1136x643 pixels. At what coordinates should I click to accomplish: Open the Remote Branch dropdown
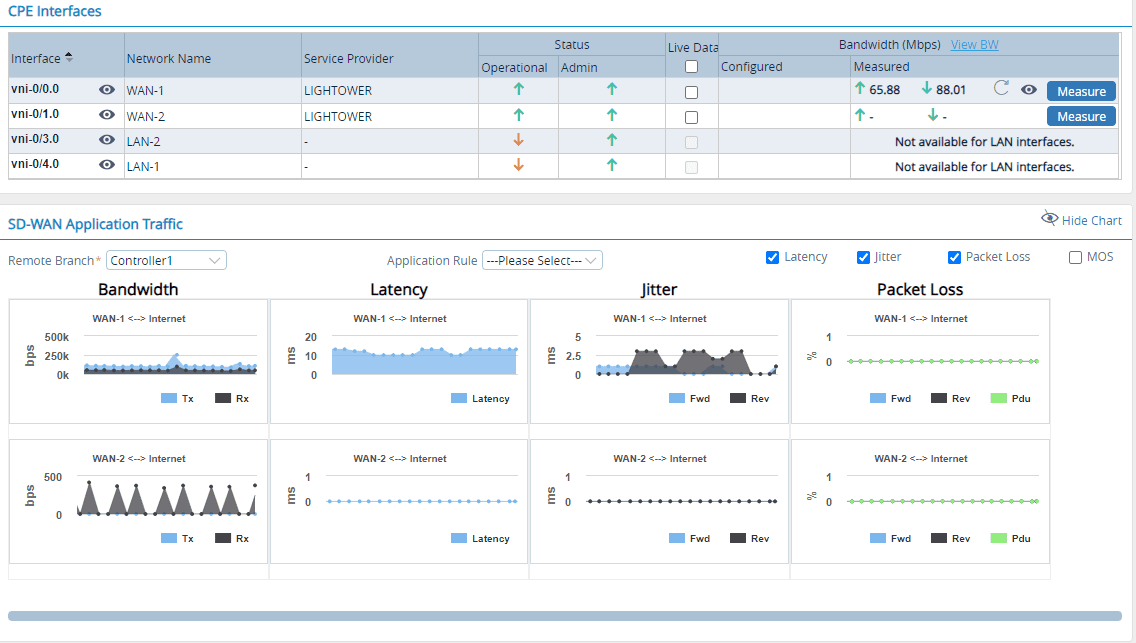click(x=166, y=259)
